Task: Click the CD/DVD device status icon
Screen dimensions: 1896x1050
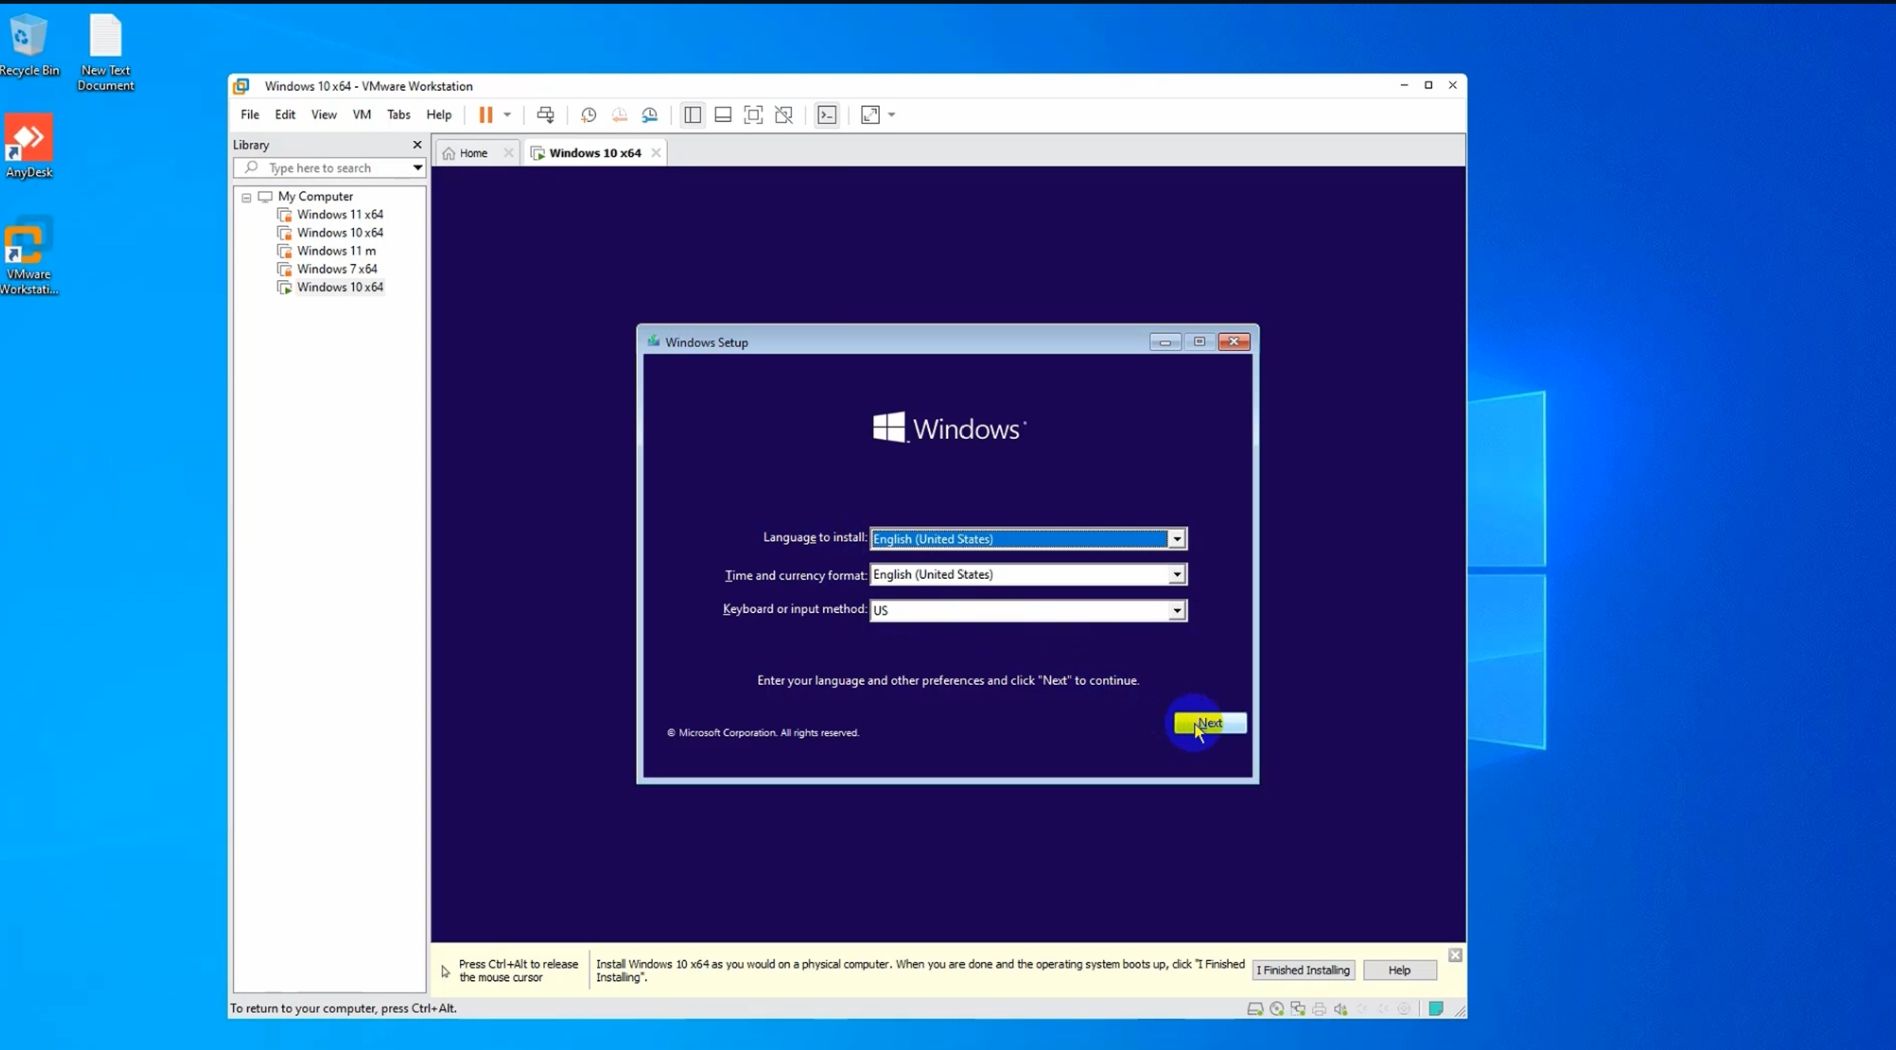Action: (1276, 1009)
